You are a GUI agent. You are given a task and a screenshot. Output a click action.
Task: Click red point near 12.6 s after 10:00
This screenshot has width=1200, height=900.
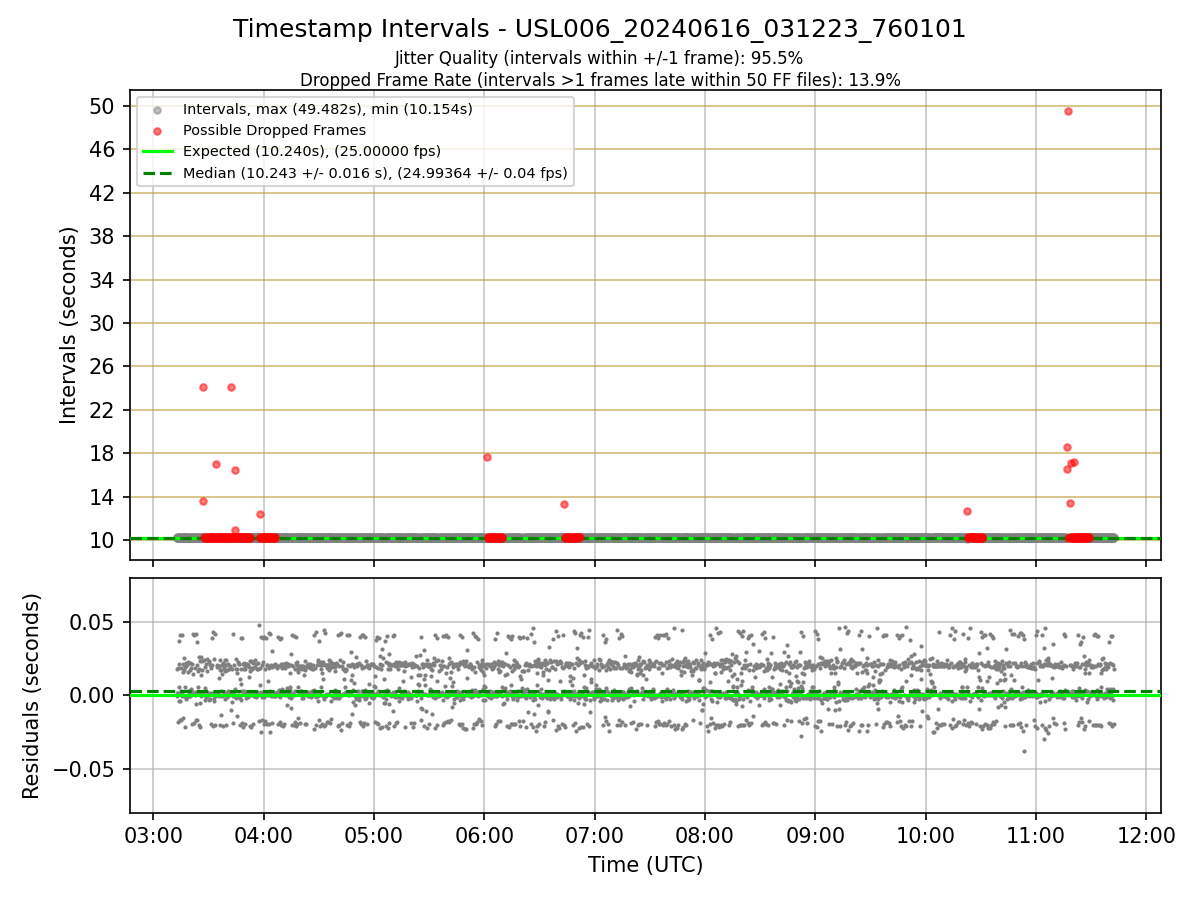(x=967, y=511)
